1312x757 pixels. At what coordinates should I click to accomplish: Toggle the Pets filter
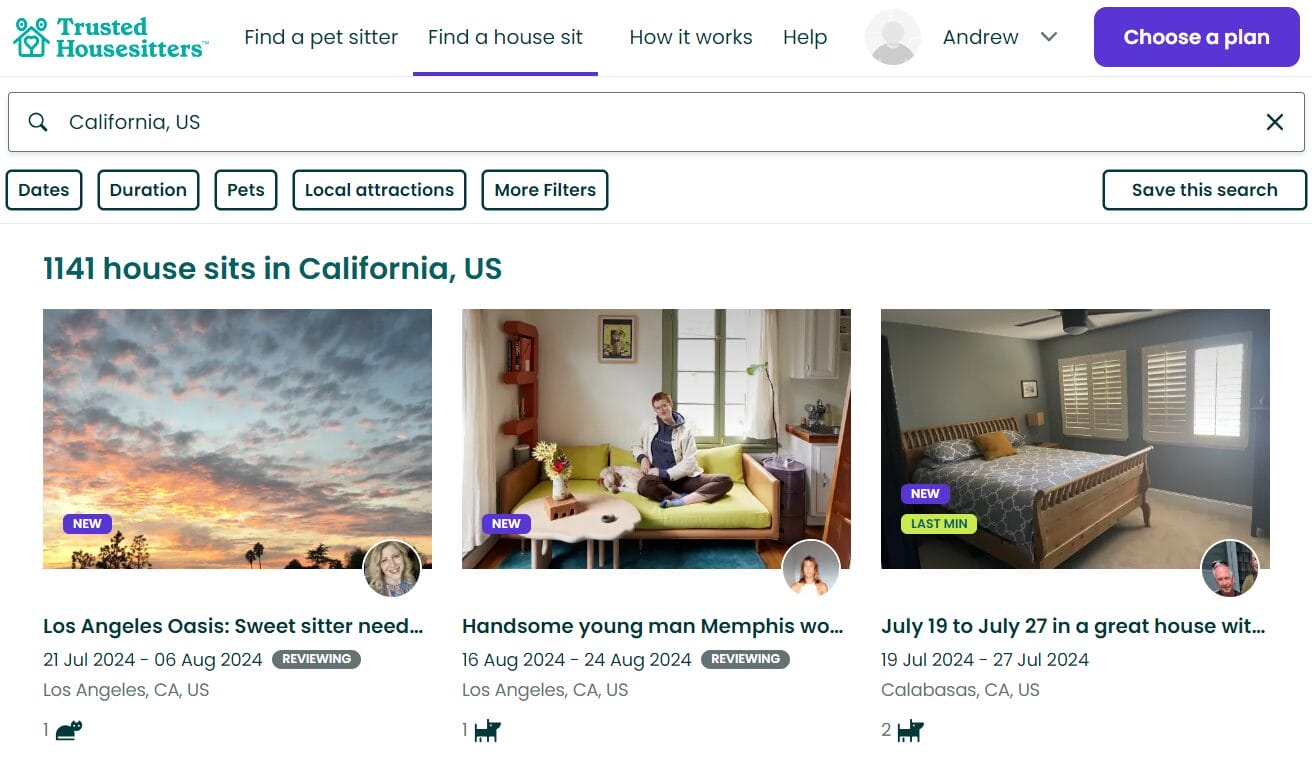pyautogui.click(x=245, y=189)
